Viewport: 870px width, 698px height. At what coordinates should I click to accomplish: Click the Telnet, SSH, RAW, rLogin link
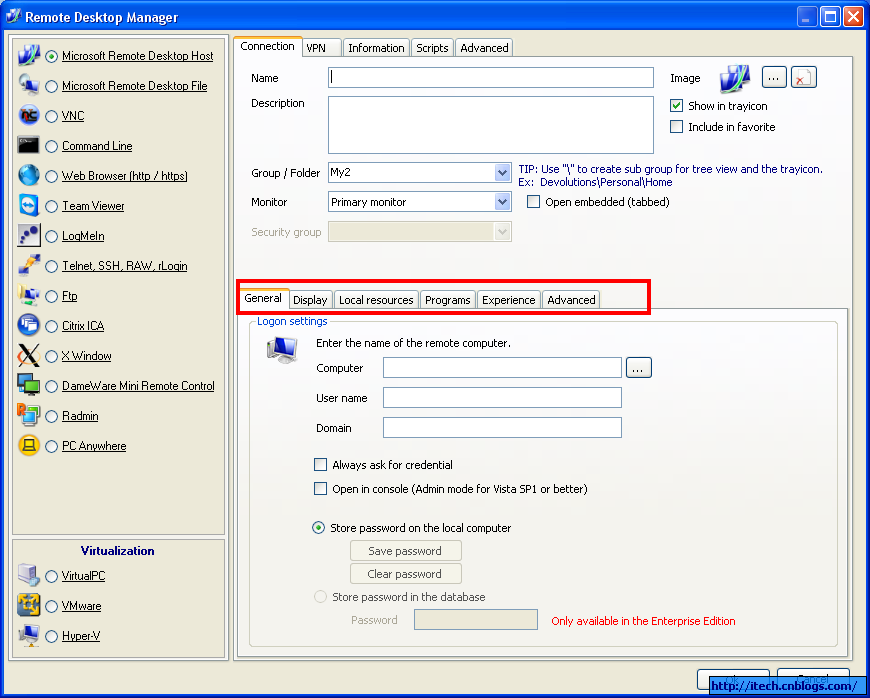pyautogui.click(x=125, y=266)
